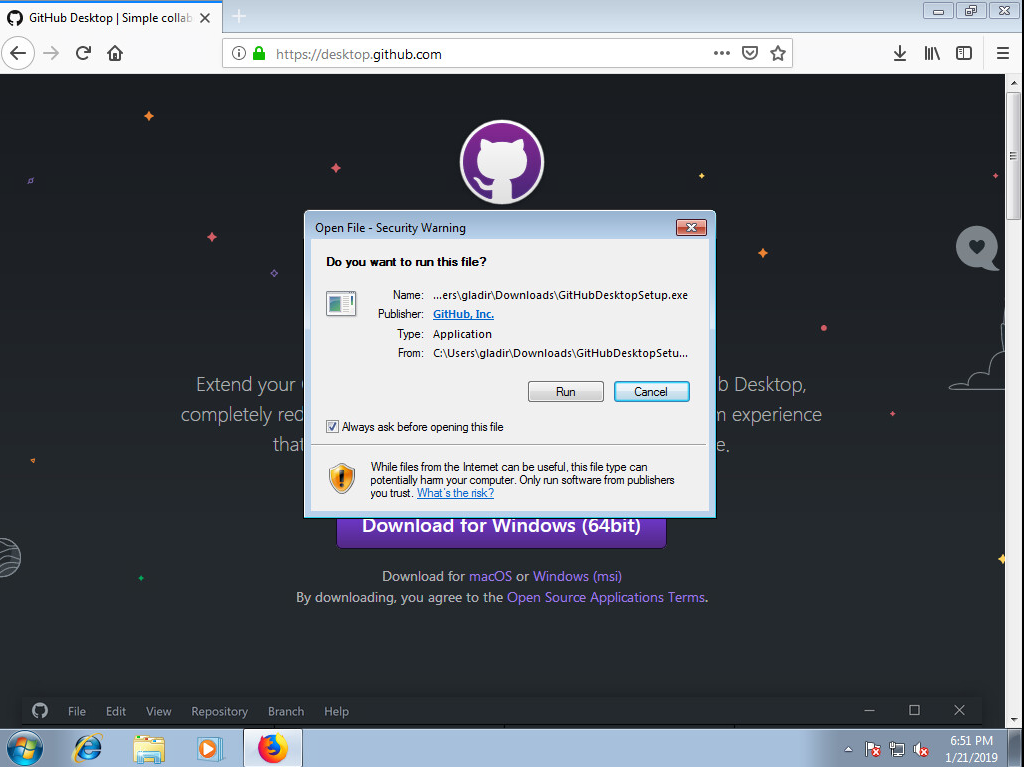Image resolution: width=1024 pixels, height=767 pixels.
Task: Open Windows Media Player from the taskbar
Action: coord(210,749)
